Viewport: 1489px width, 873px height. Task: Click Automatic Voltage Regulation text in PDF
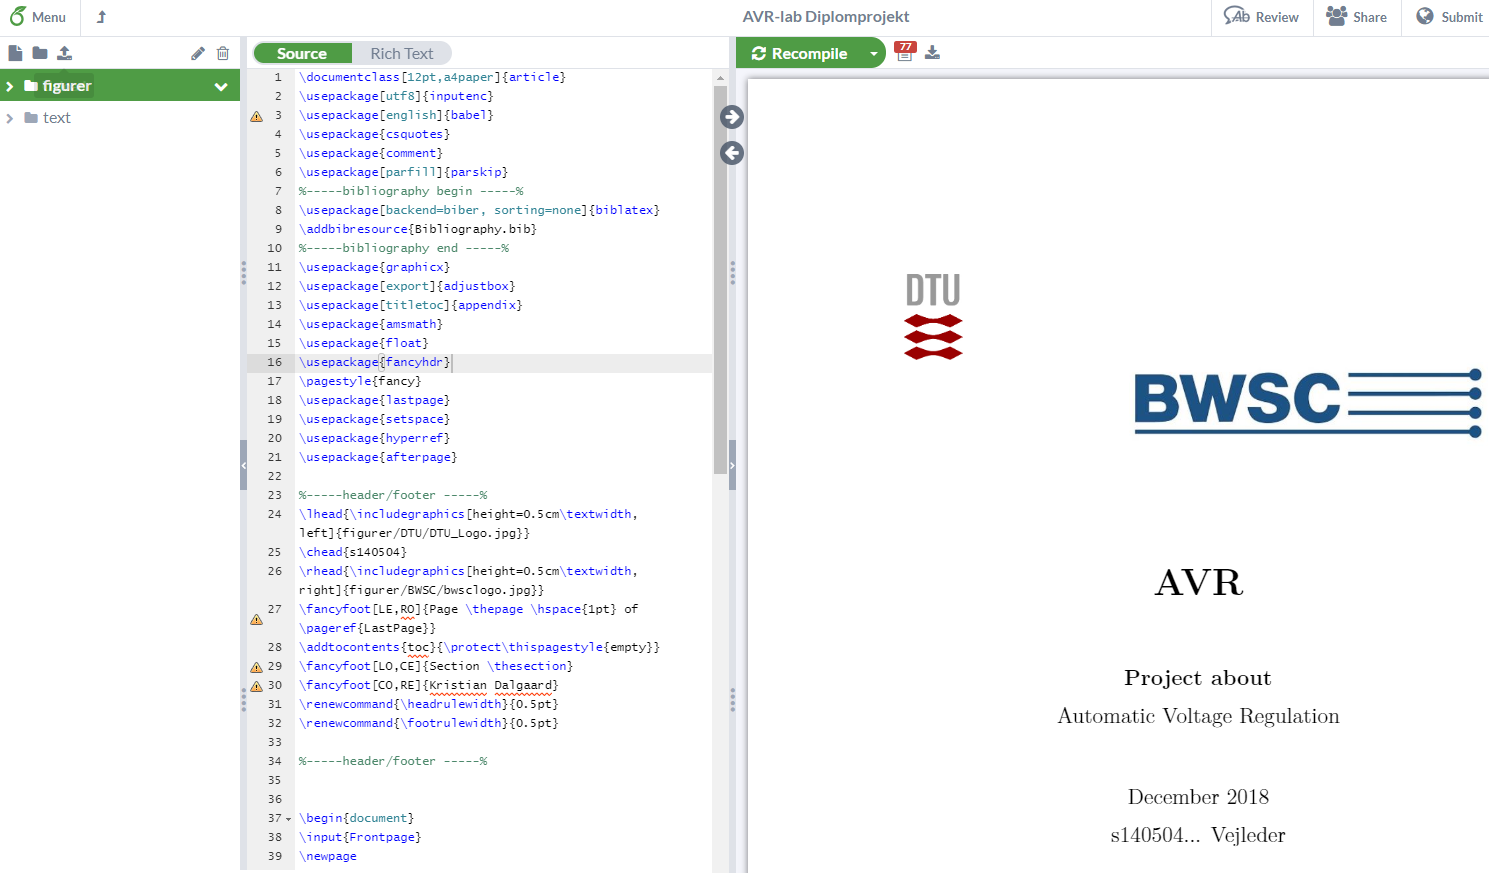pyautogui.click(x=1199, y=716)
